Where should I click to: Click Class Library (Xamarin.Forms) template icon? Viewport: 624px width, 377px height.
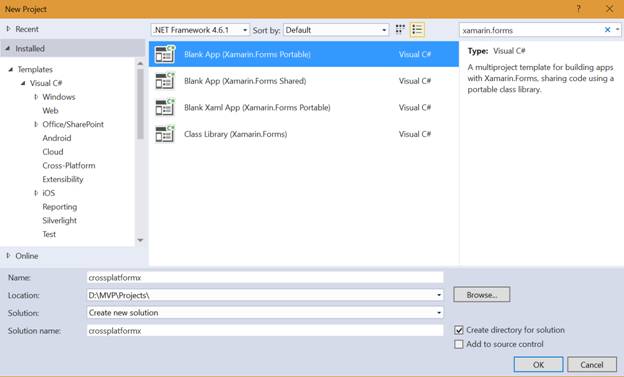(165, 134)
